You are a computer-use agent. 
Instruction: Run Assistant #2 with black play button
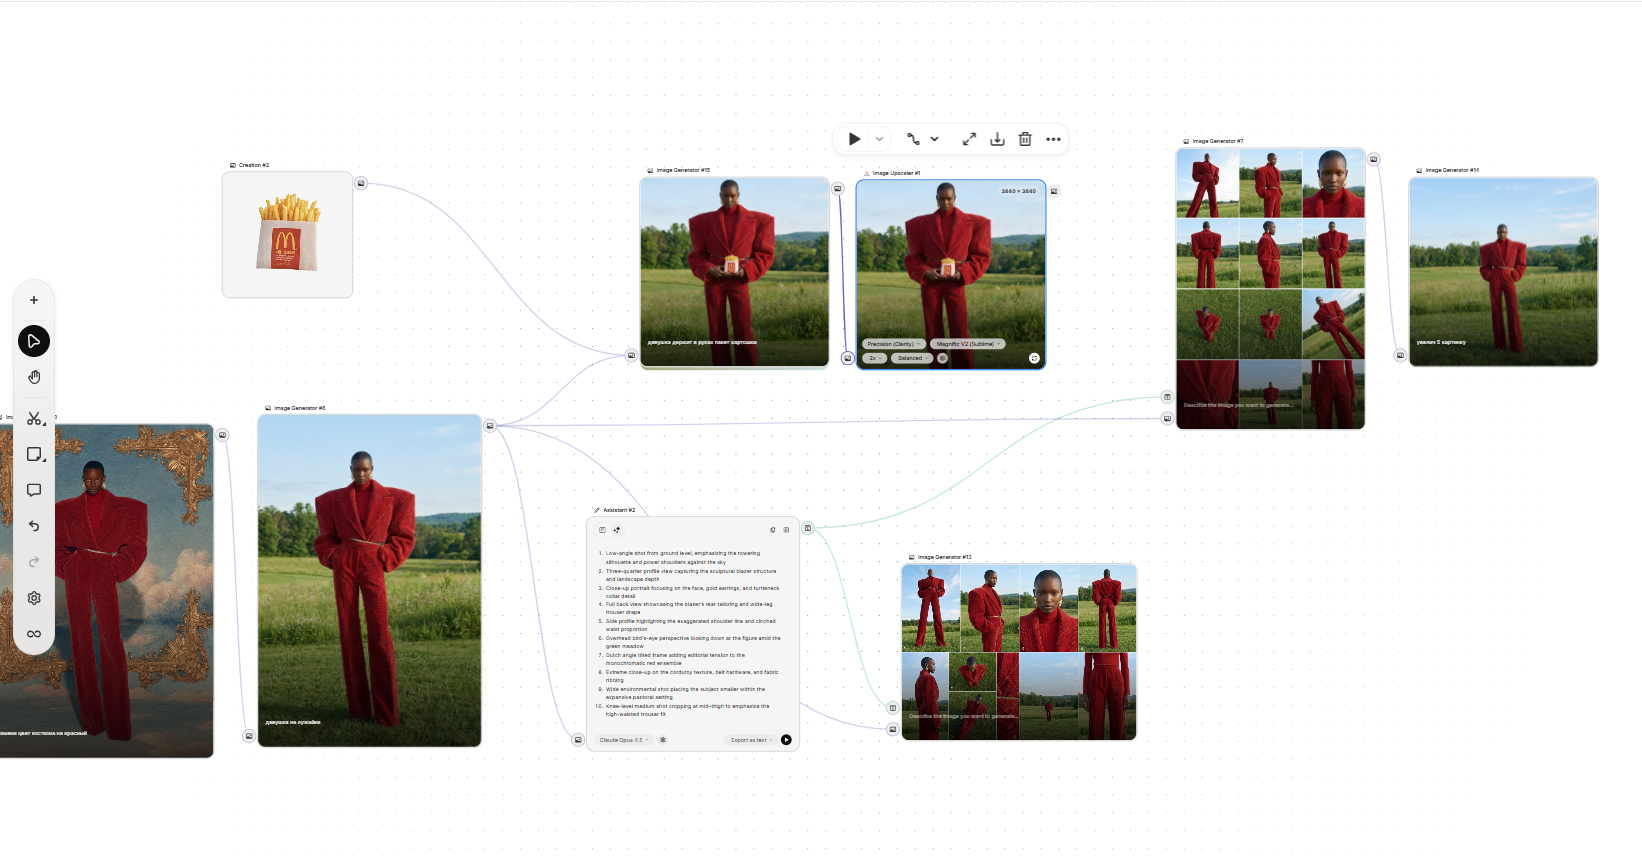(786, 740)
